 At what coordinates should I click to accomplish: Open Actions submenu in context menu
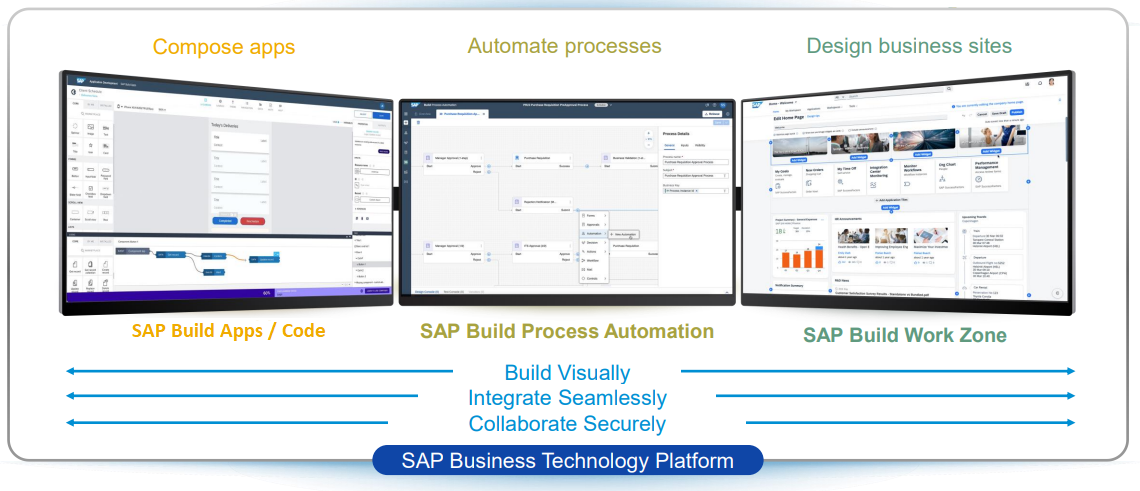pos(594,252)
